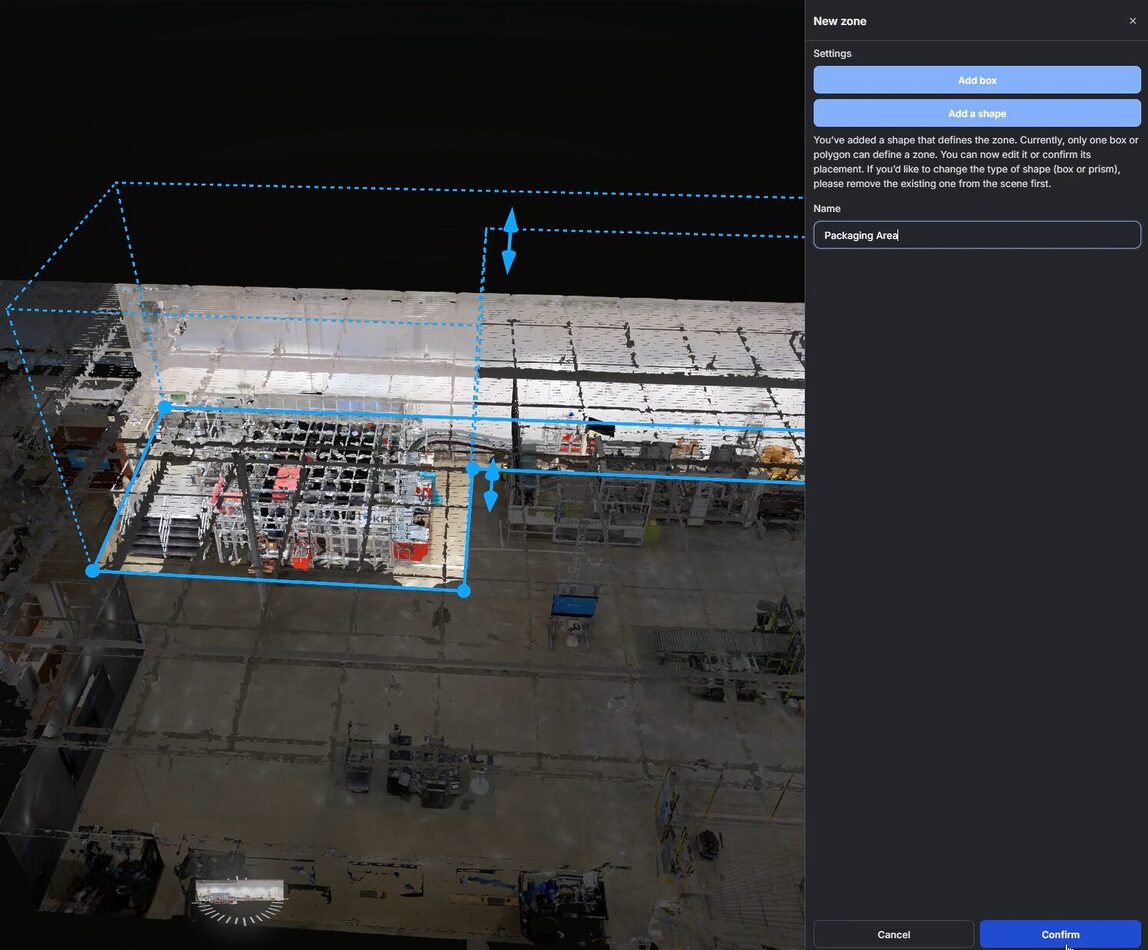Select the back-left corner handle of the zone
Screen dimensions: 1148x950
point(163,406)
